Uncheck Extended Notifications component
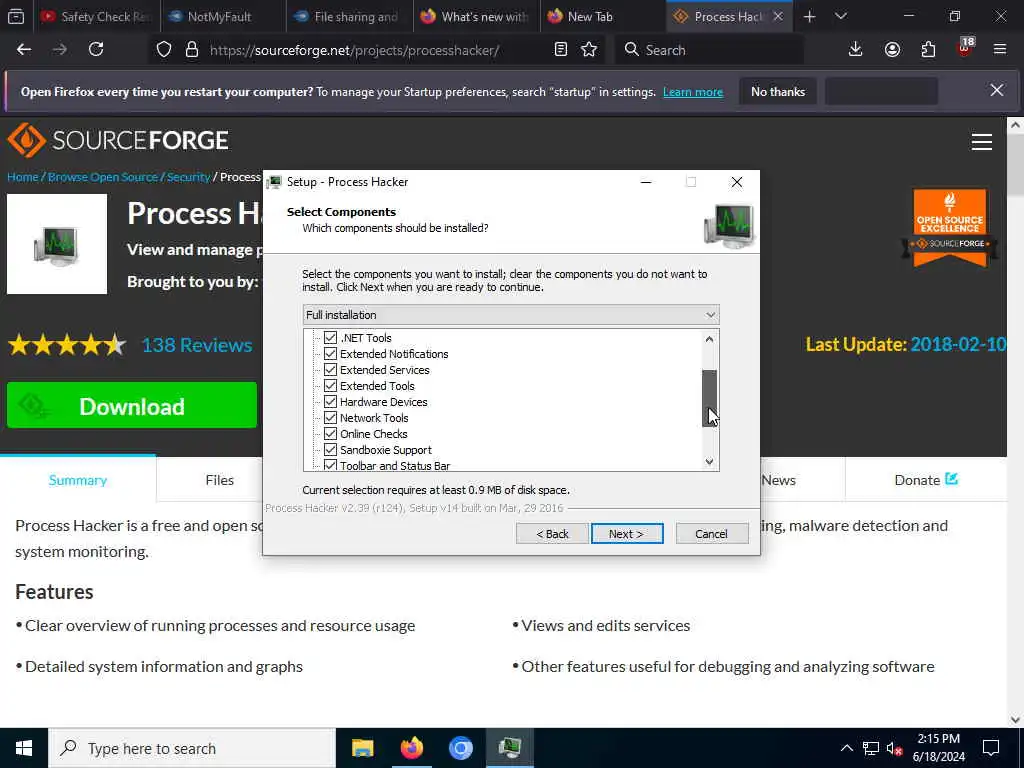This screenshot has width=1024, height=768. [330, 354]
